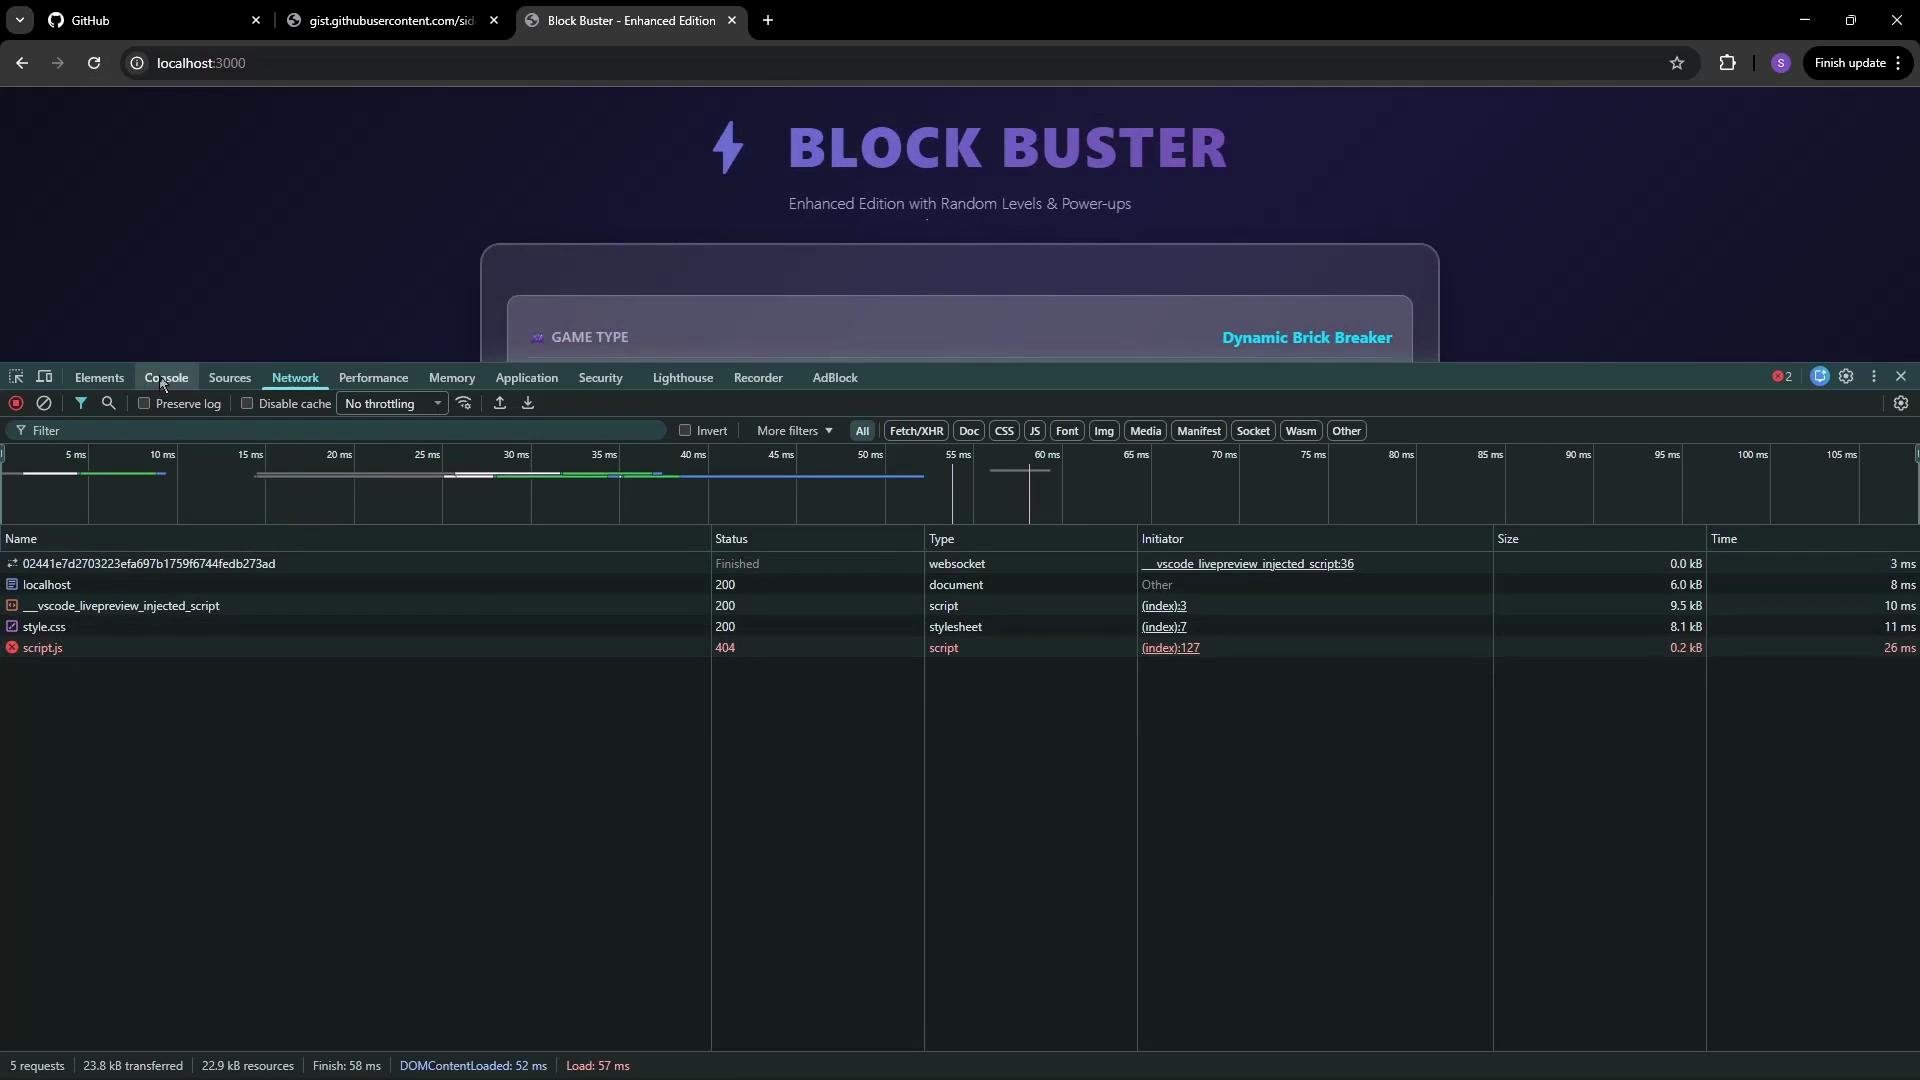This screenshot has width=1920, height=1080.
Task: Check the Invert filter checkbox
Action: (685, 430)
